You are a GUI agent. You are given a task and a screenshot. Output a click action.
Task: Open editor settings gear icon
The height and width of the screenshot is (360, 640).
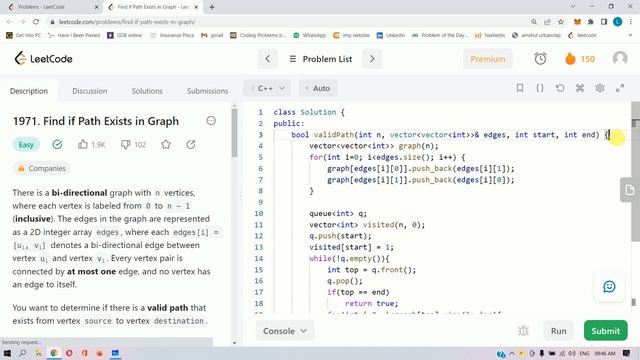pyautogui.click(x=600, y=88)
